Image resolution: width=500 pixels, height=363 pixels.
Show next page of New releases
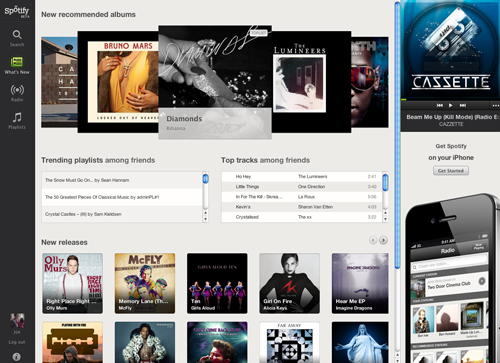coord(383,240)
